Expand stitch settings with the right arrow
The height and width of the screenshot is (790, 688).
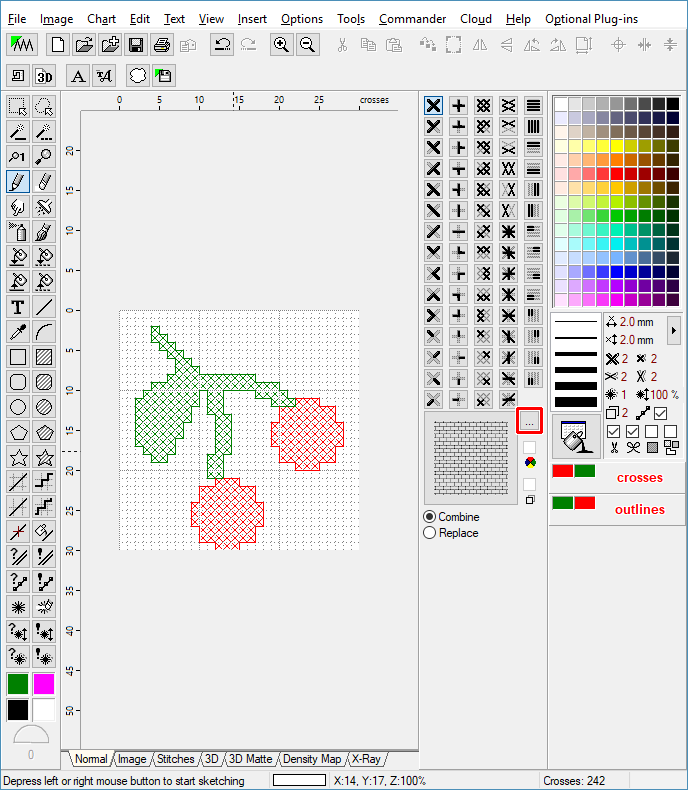[673, 329]
